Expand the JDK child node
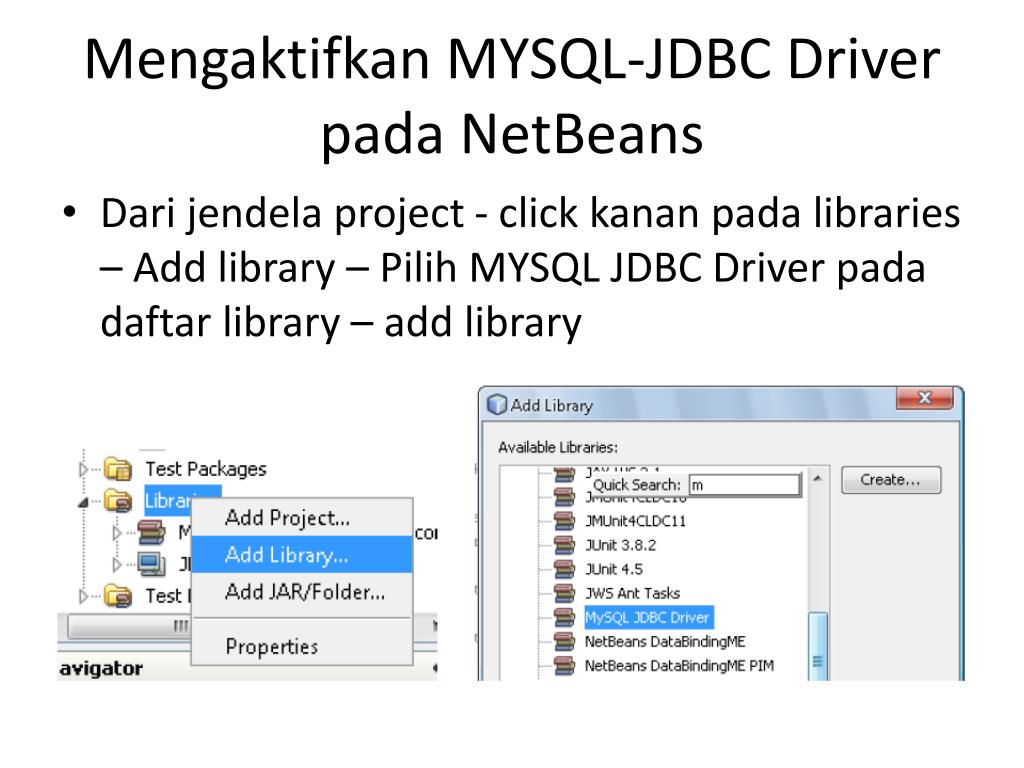1024x768 pixels. click(117, 564)
